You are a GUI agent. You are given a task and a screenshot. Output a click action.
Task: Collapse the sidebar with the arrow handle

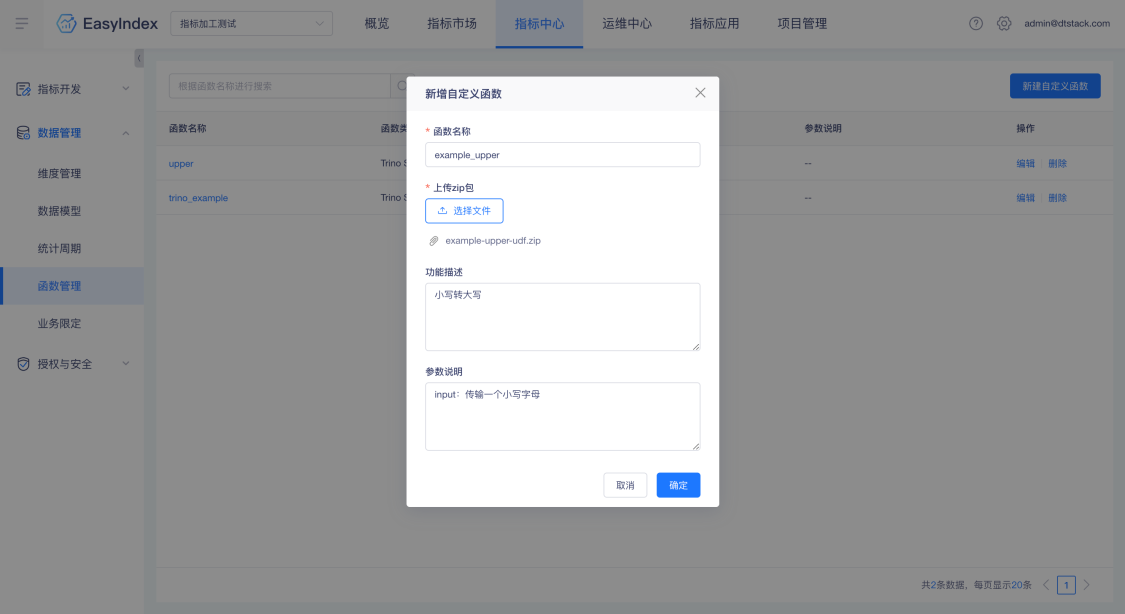[139, 58]
